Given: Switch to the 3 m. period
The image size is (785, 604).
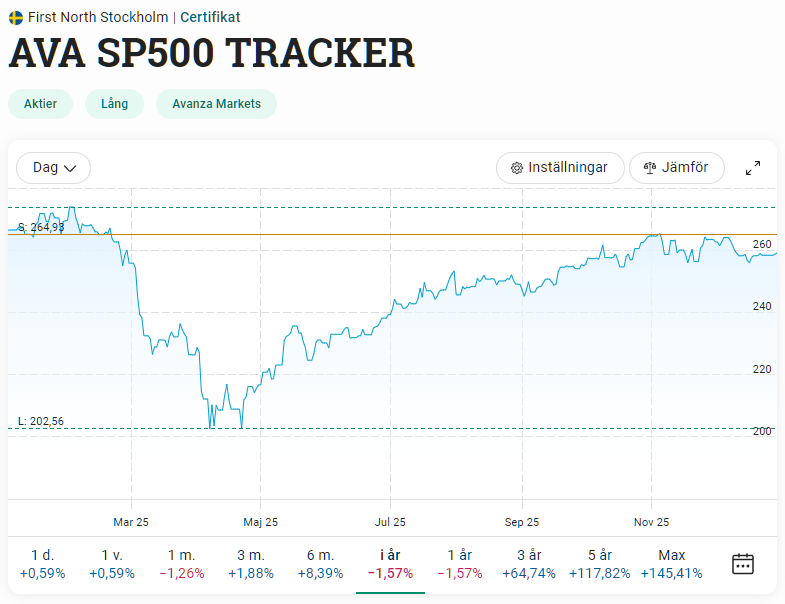Looking at the screenshot, I should [x=251, y=564].
